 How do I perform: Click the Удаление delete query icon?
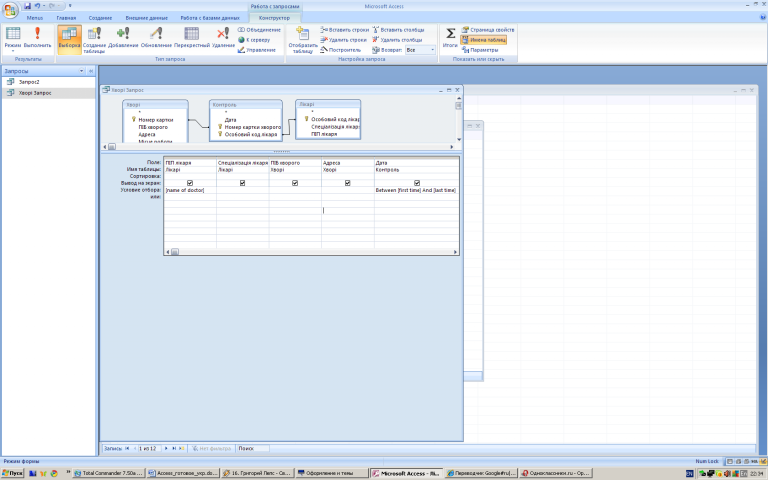point(223,37)
